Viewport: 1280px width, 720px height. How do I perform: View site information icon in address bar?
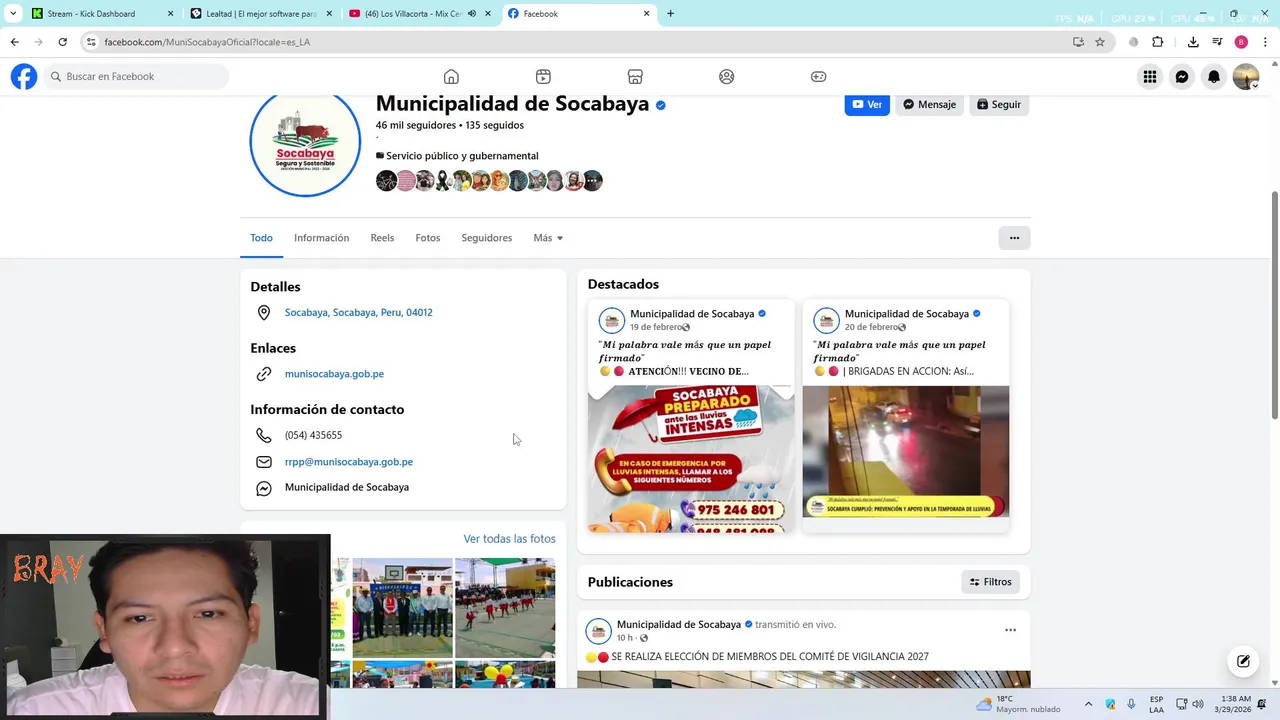[x=91, y=42]
